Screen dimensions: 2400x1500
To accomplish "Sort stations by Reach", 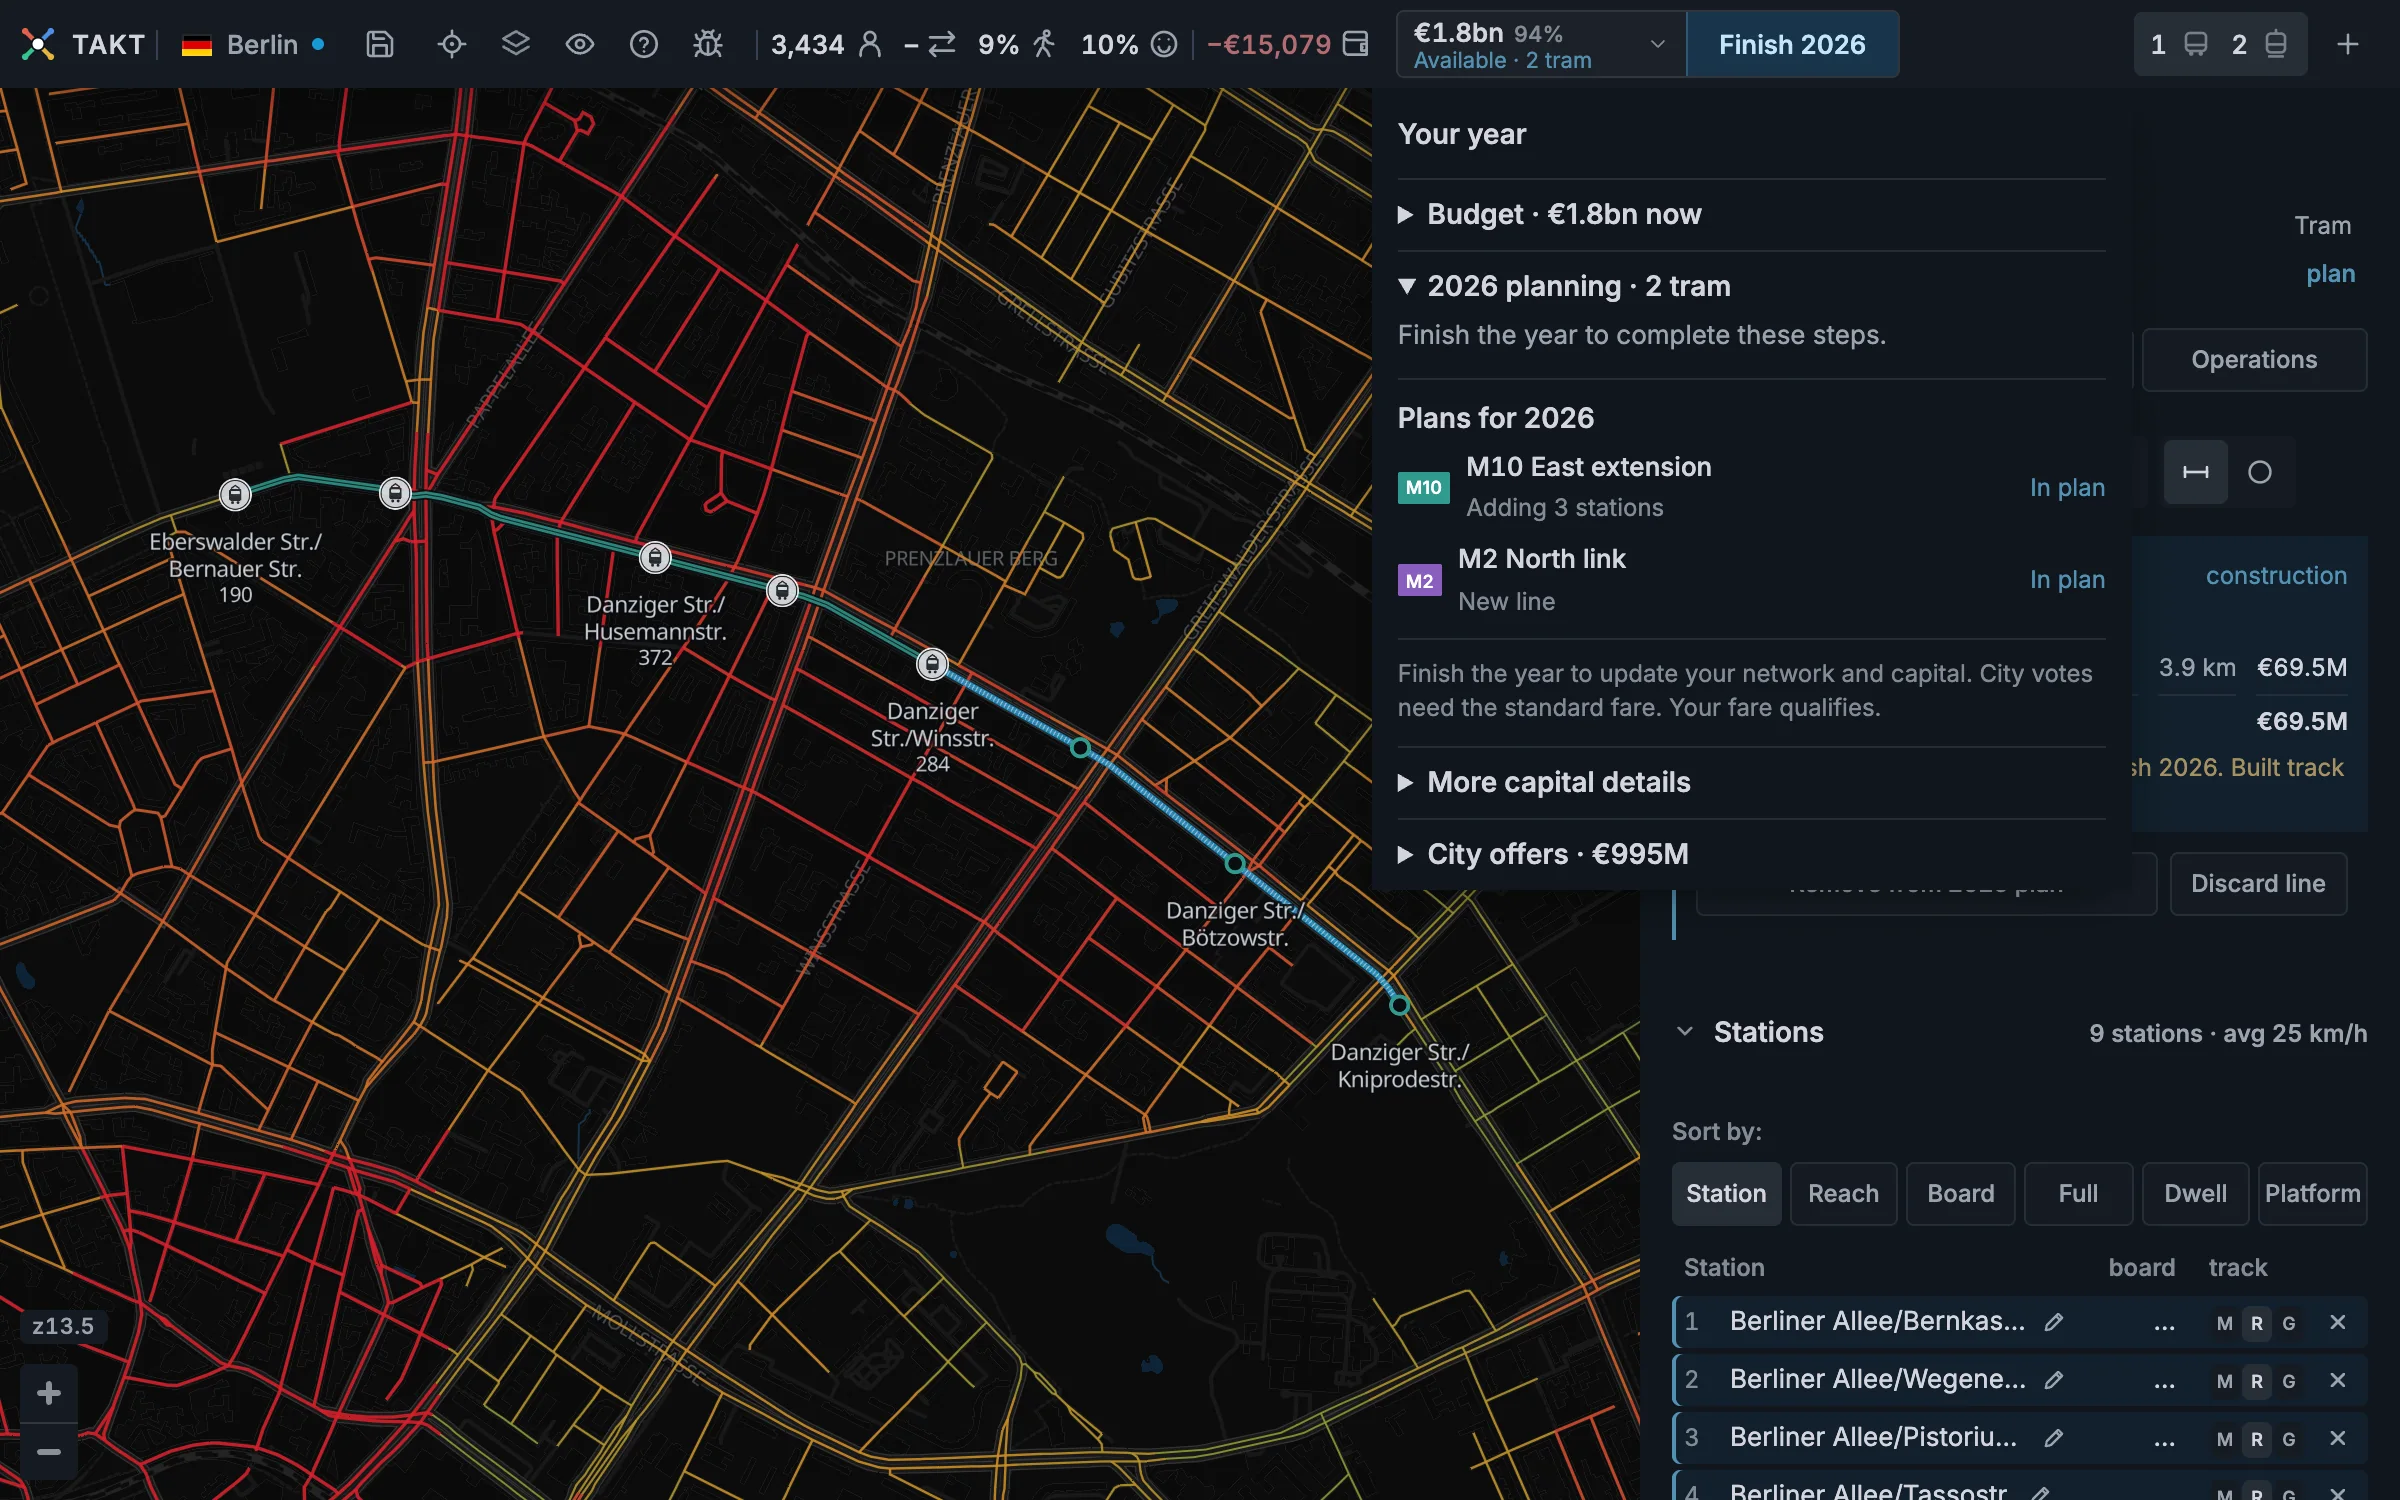I will 1843,1193.
